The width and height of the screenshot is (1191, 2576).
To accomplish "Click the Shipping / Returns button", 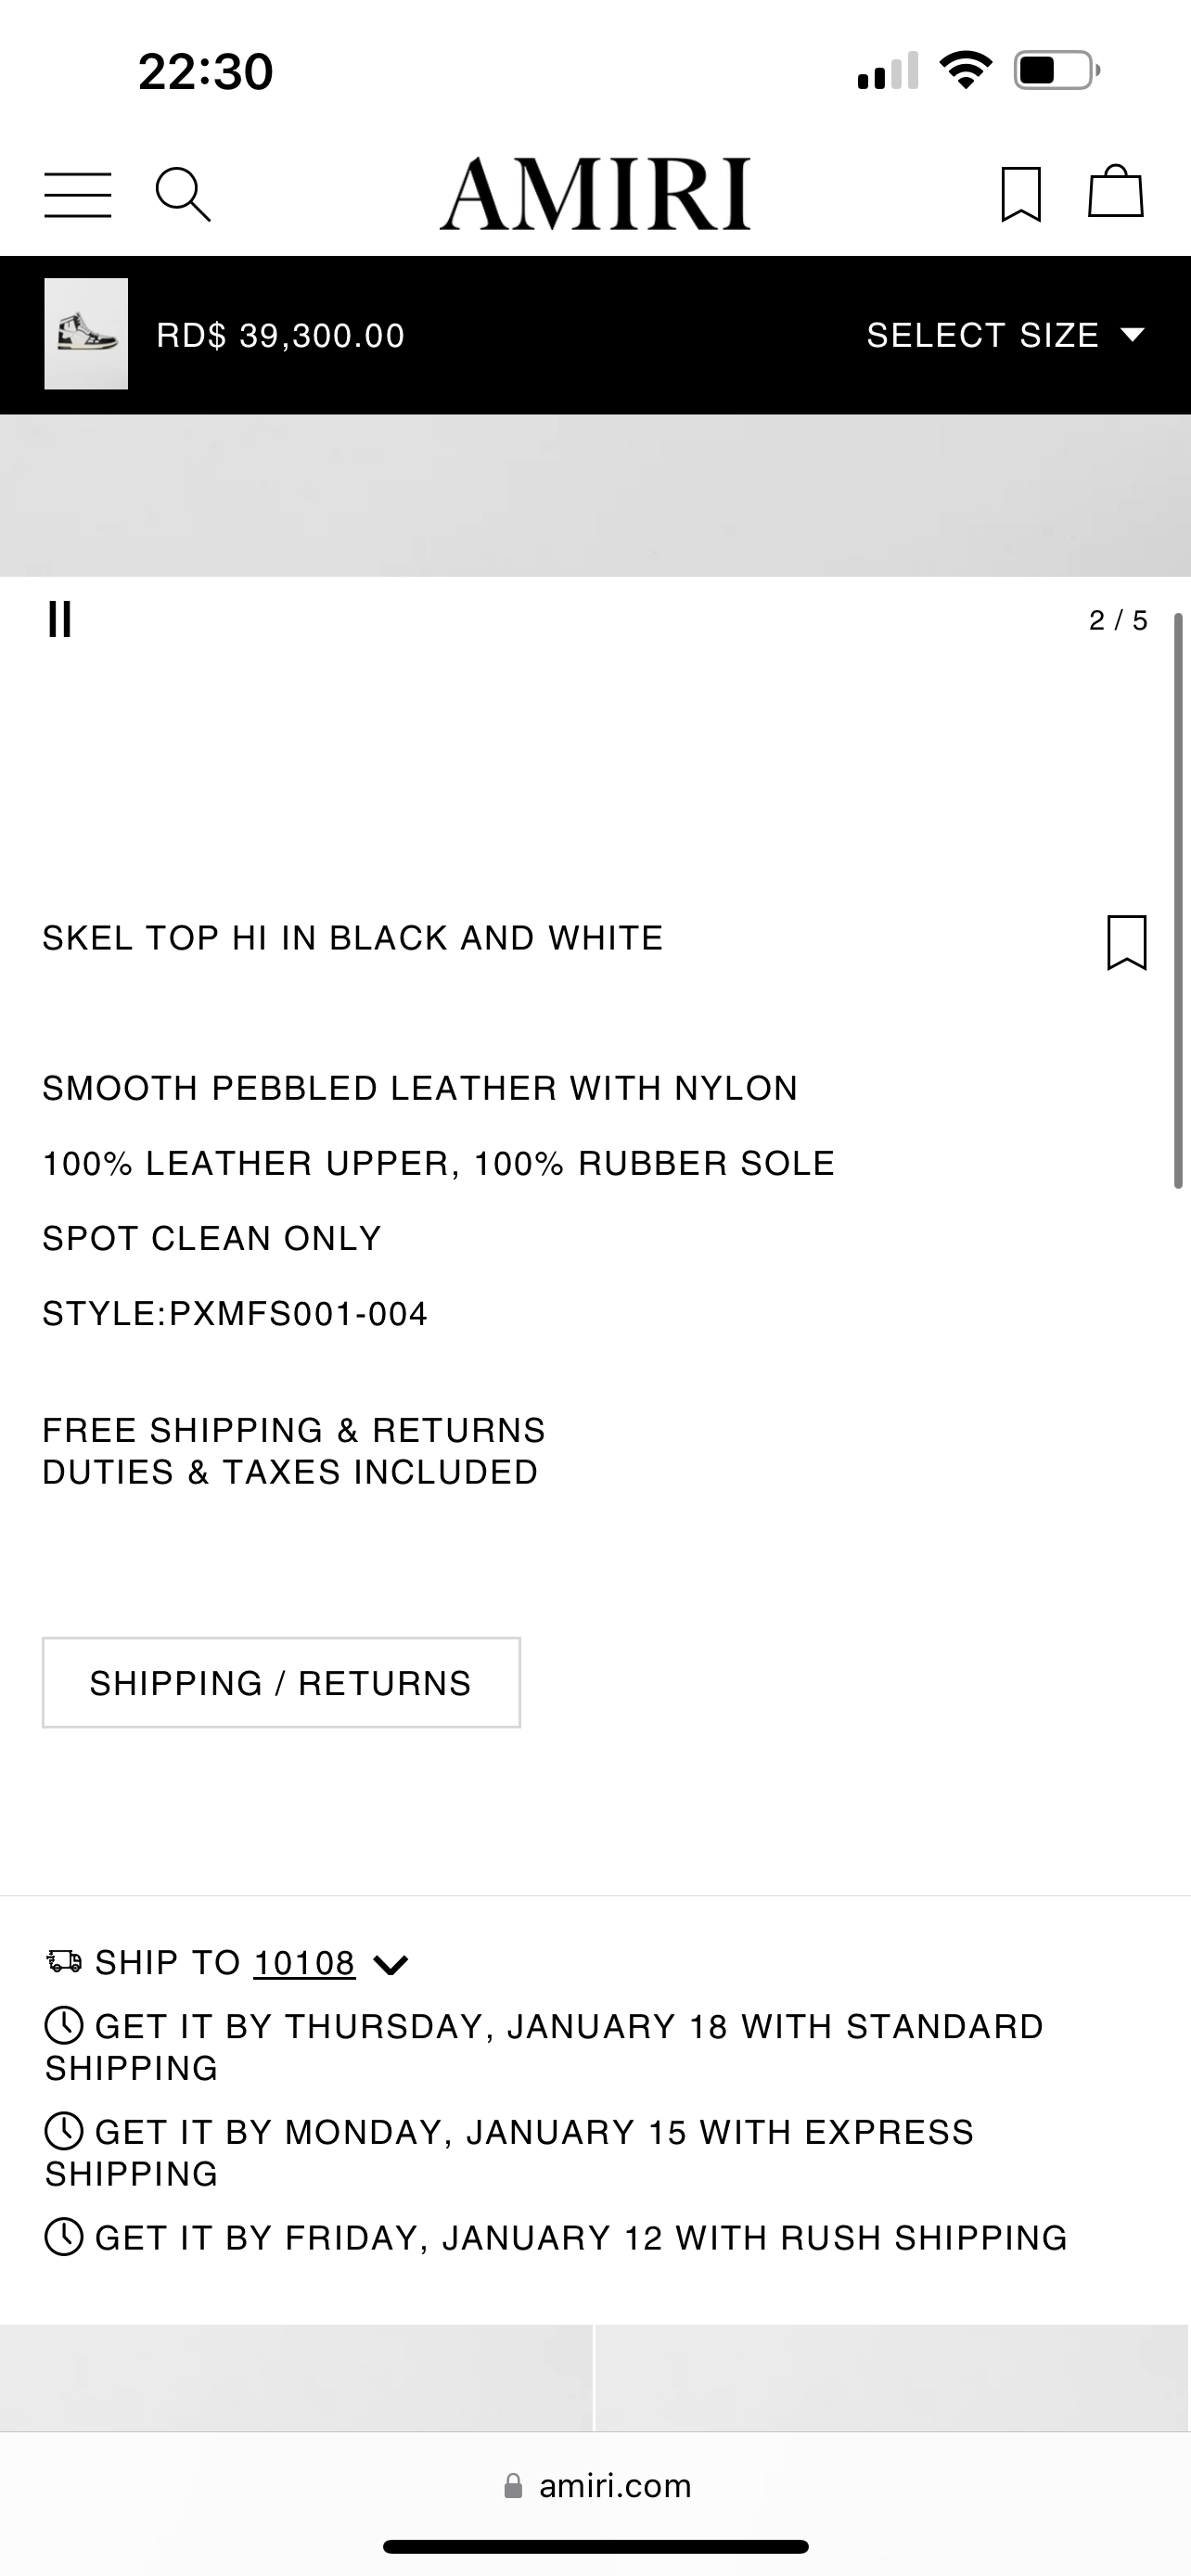I will click(x=281, y=1682).
